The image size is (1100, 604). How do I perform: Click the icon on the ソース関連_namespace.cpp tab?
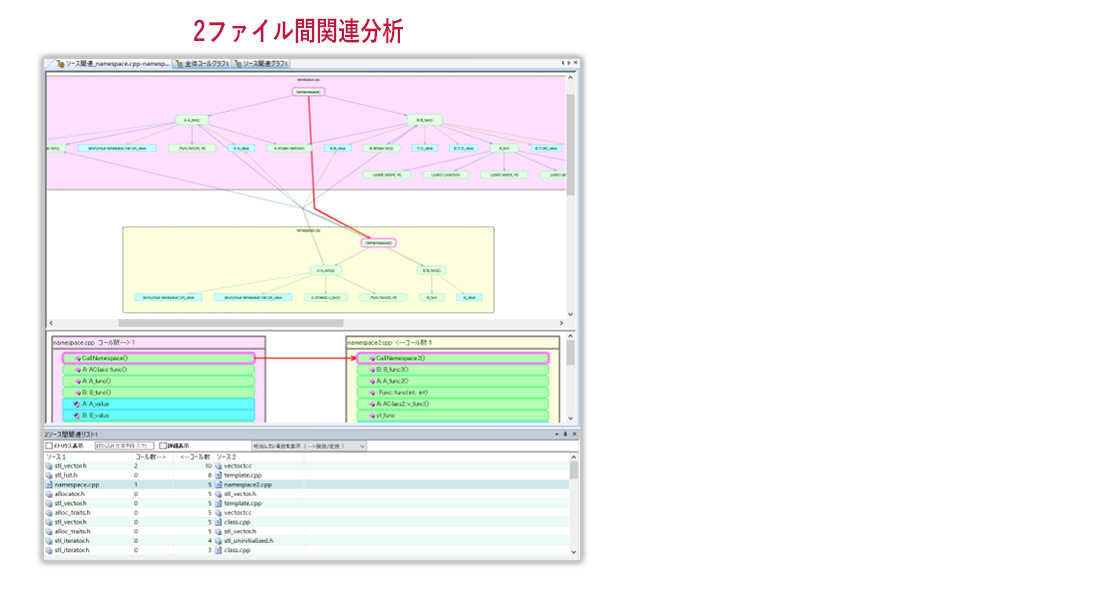click(60, 64)
